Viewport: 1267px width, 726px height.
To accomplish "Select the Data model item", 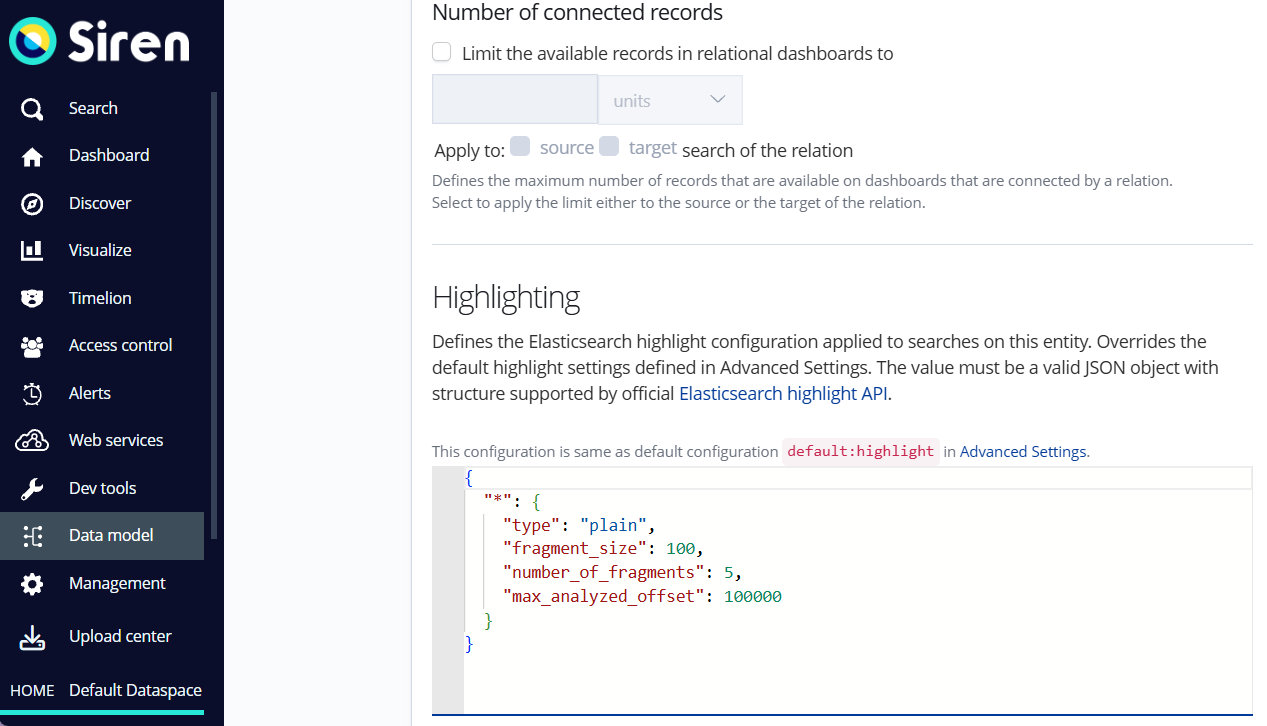I will (102, 535).
